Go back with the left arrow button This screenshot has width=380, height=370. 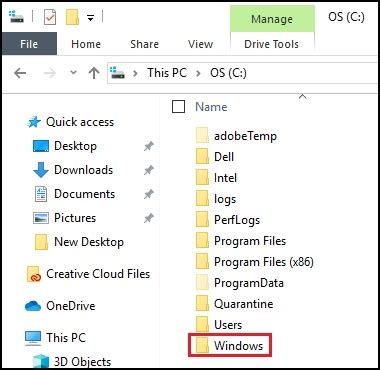[x=20, y=73]
